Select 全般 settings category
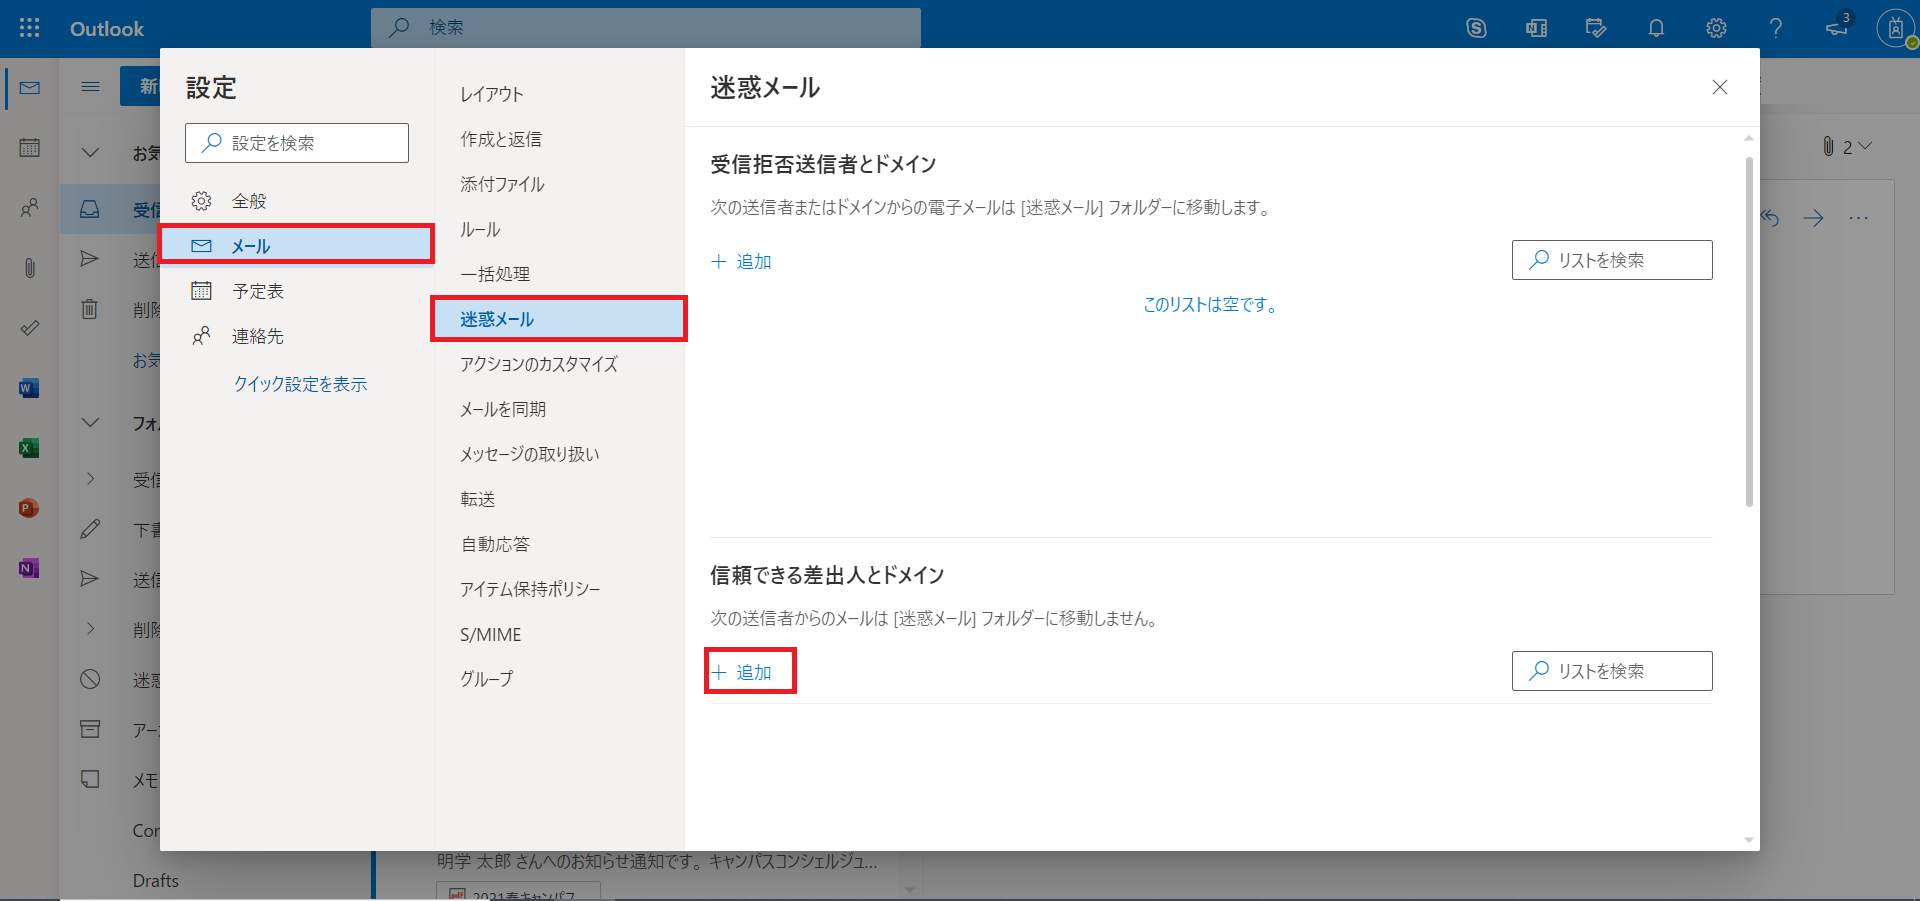The height and width of the screenshot is (901, 1920). coord(249,201)
